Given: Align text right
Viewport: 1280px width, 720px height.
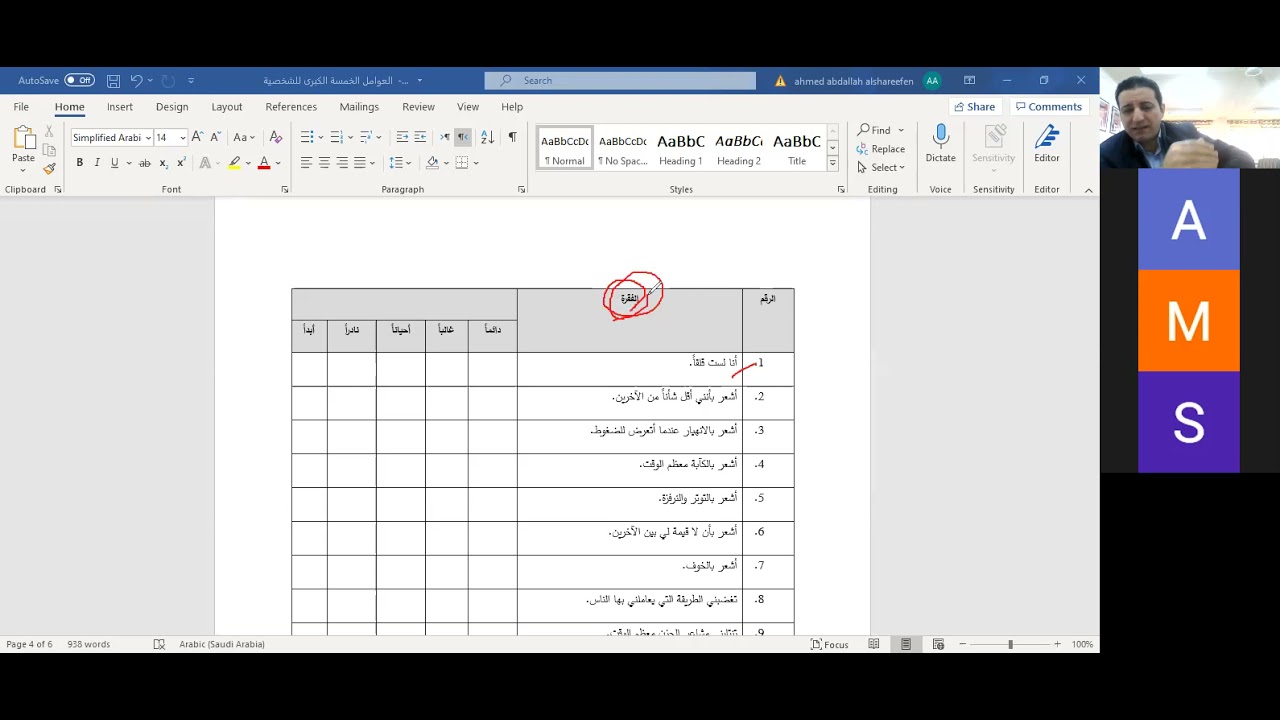Looking at the screenshot, I should click(x=342, y=163).
